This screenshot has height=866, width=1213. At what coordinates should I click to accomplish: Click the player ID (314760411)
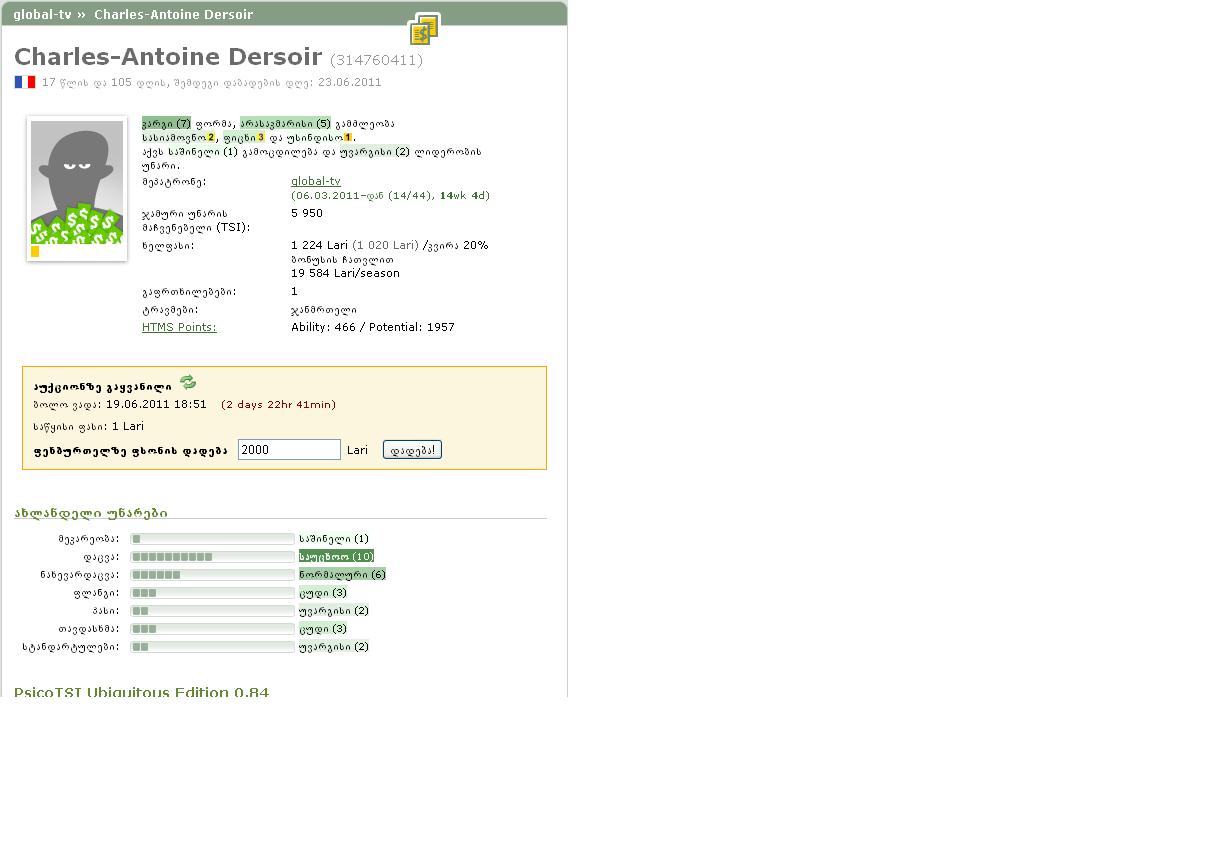377,60
